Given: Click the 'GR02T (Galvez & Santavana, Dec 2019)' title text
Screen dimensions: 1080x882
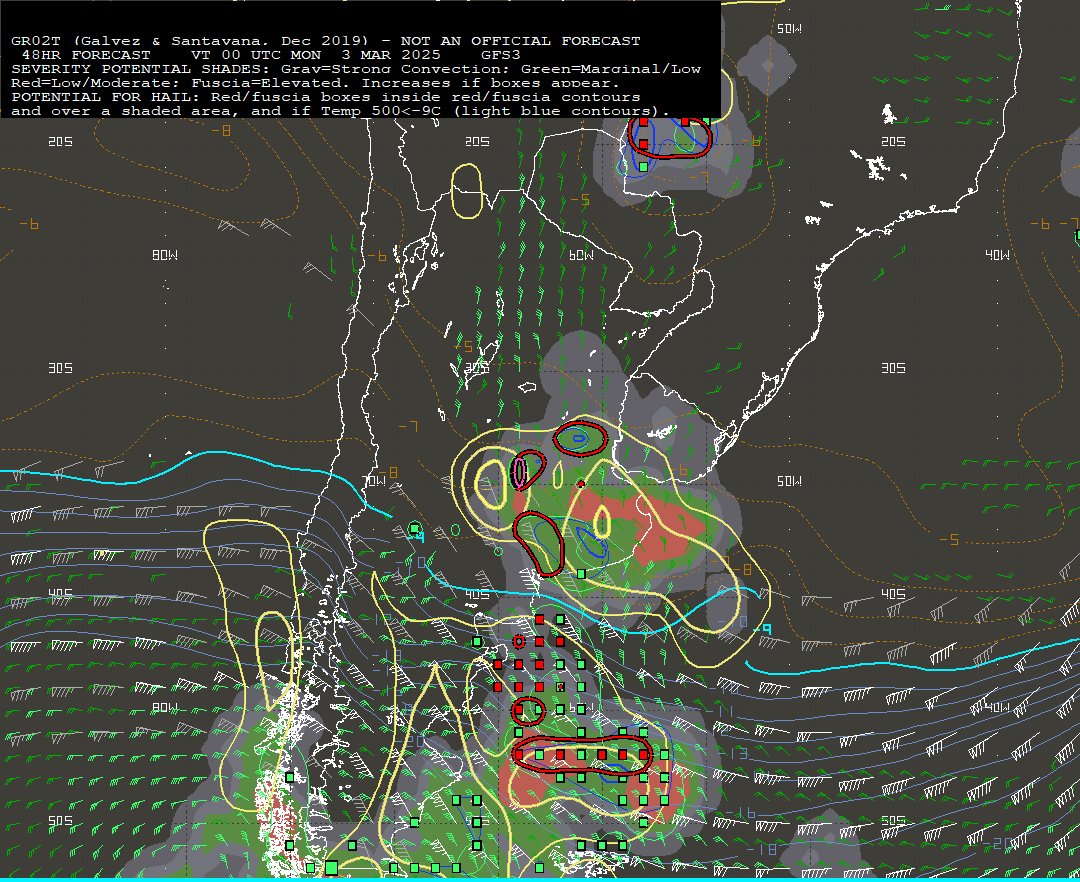Looking at the screenshot, I should [x=190, y=41].
